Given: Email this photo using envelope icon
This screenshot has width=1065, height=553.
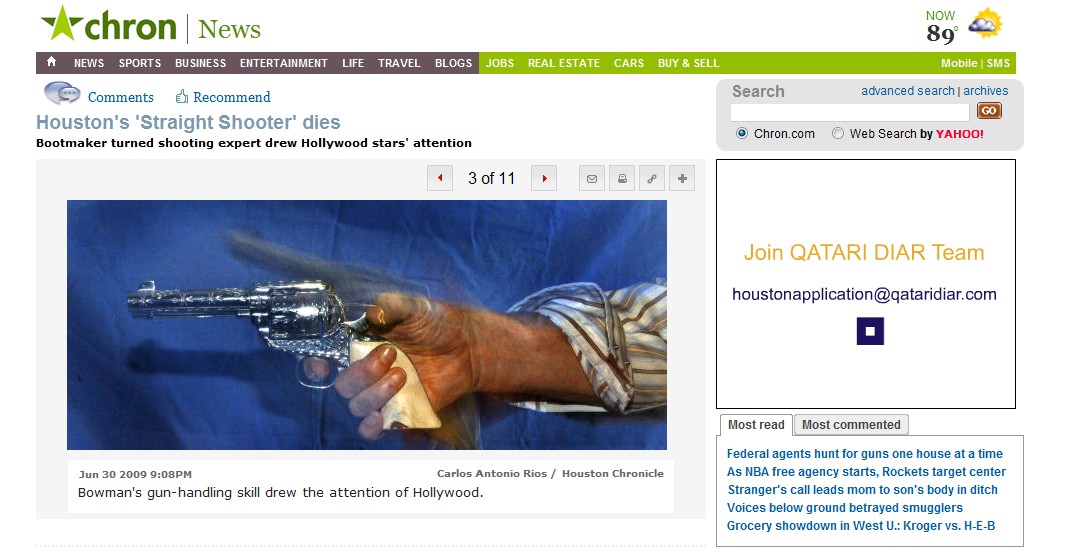Looking at the screenshot, I should point(592,179).
